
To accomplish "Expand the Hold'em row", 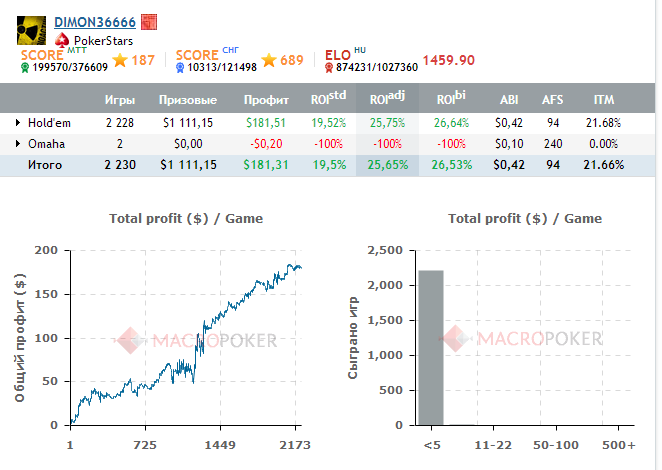I will tap(18, 122).
